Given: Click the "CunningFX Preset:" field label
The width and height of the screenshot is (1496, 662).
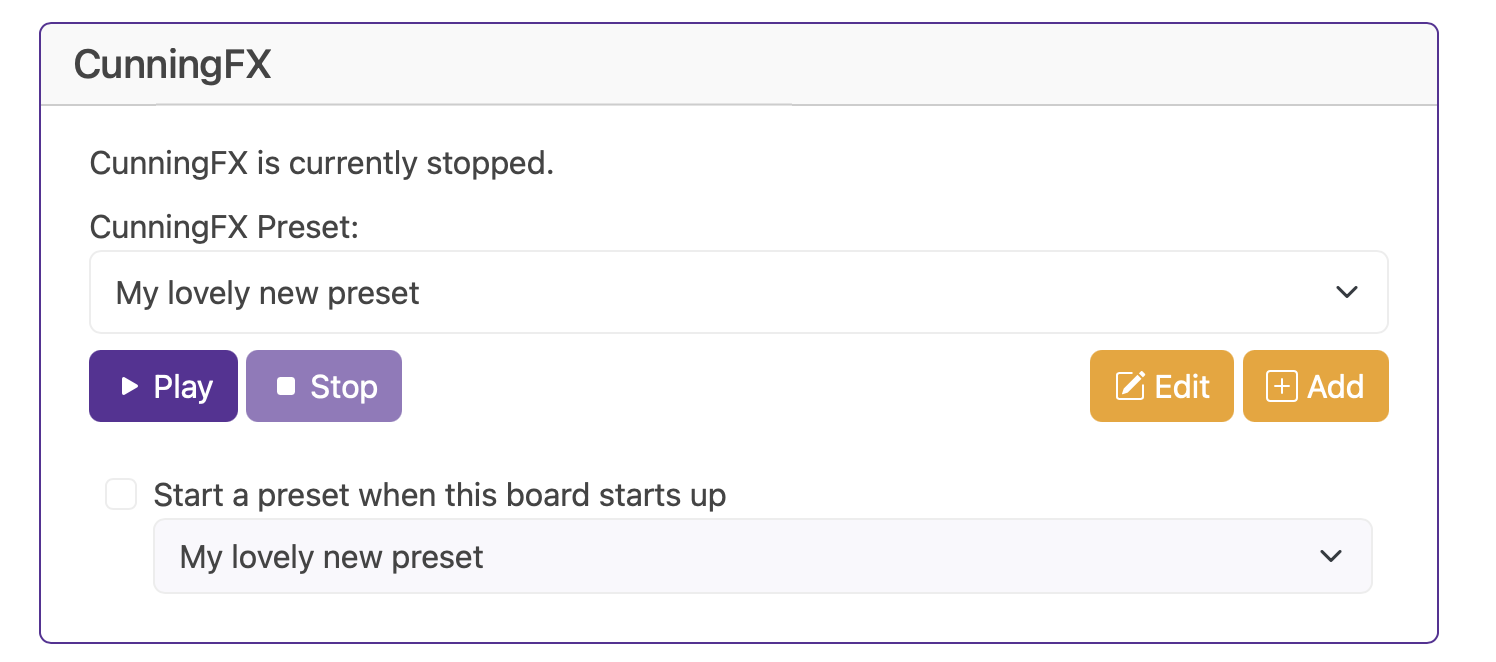Looking at the screenshot, I should click(x=224, y=227).
